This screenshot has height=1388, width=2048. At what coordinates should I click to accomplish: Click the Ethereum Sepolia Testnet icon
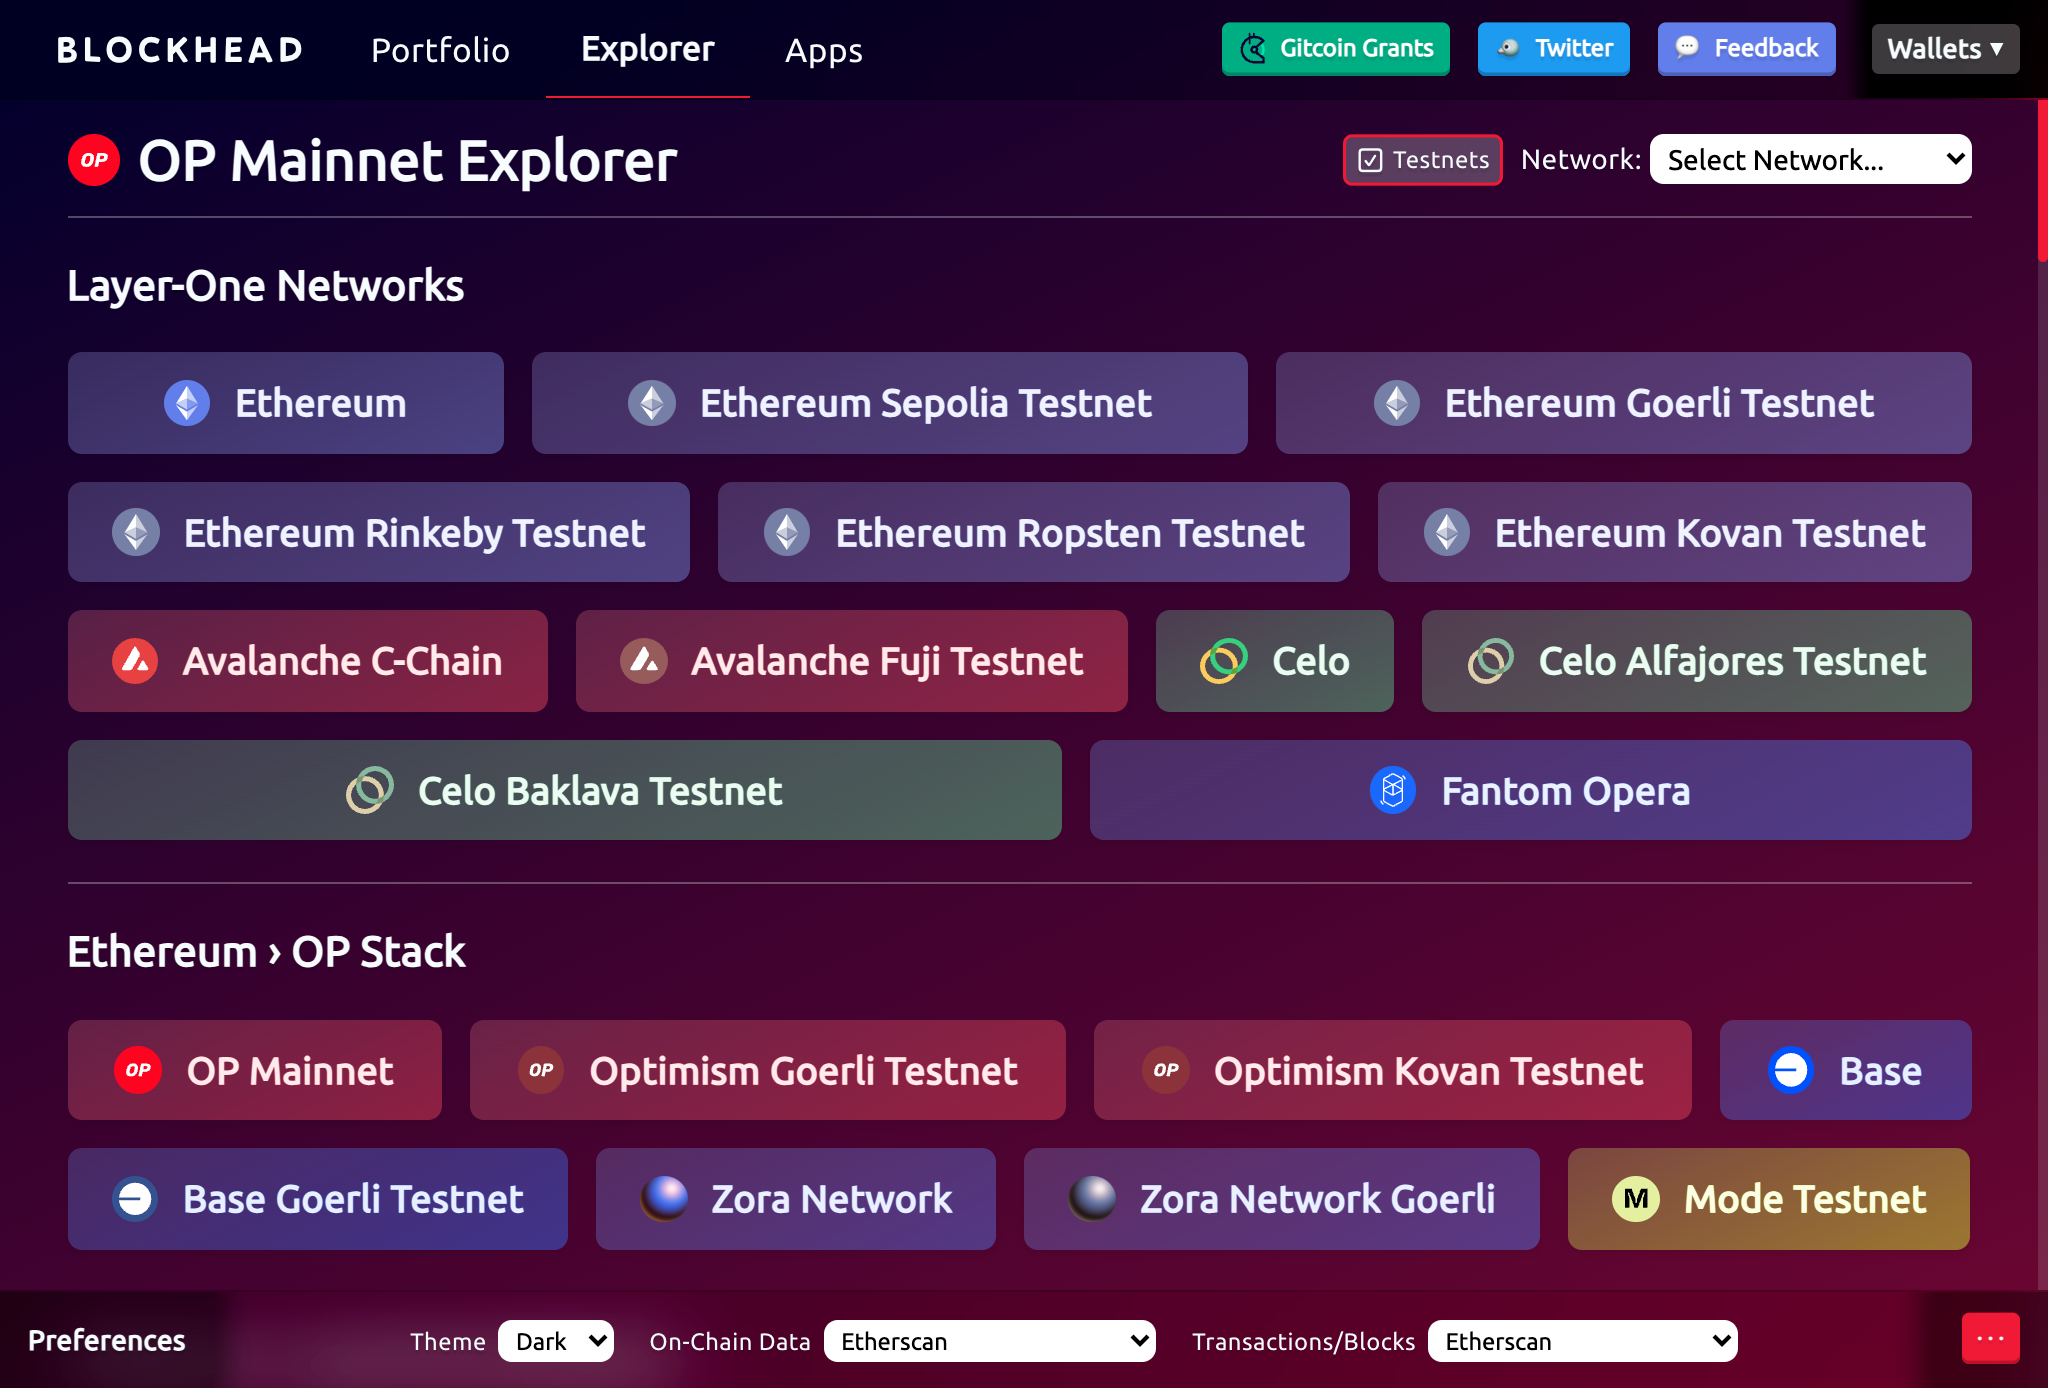tap(652, 403)
